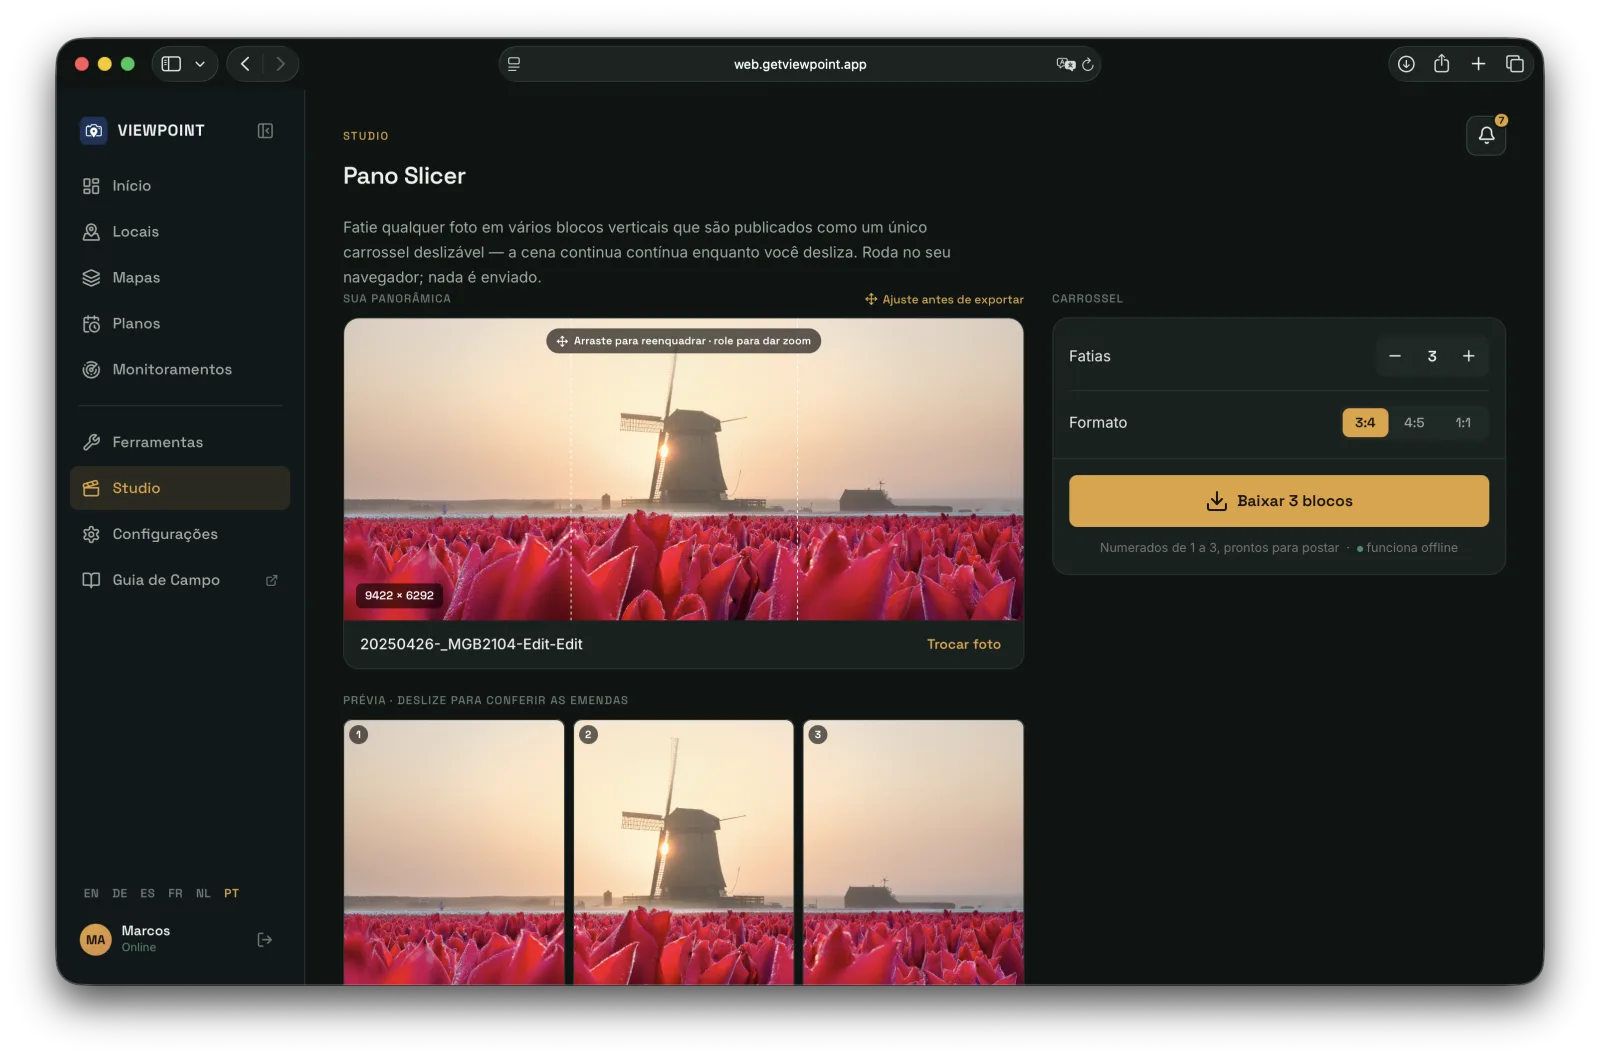Open the Safari sidebar dropdown chevron

point(200,64)
